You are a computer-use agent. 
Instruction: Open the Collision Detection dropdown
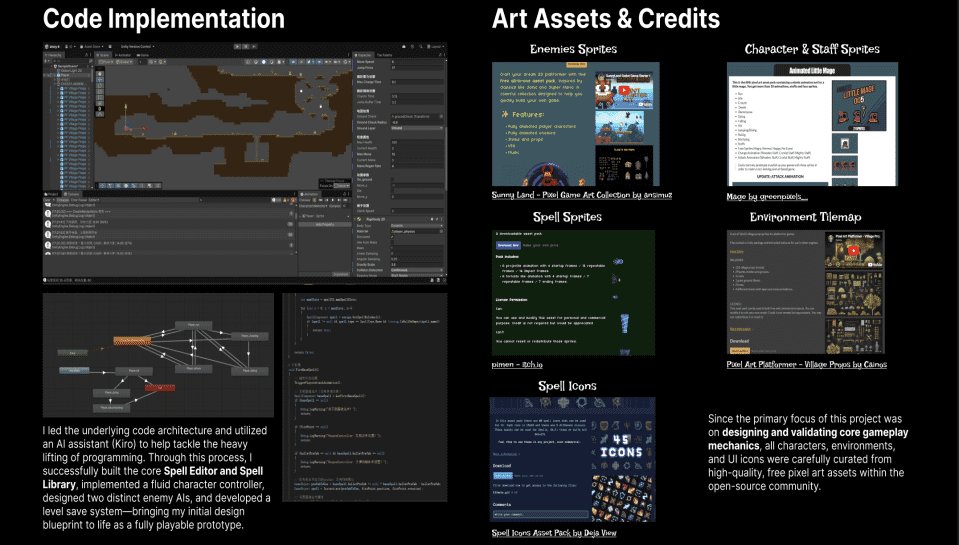[417, 270]
